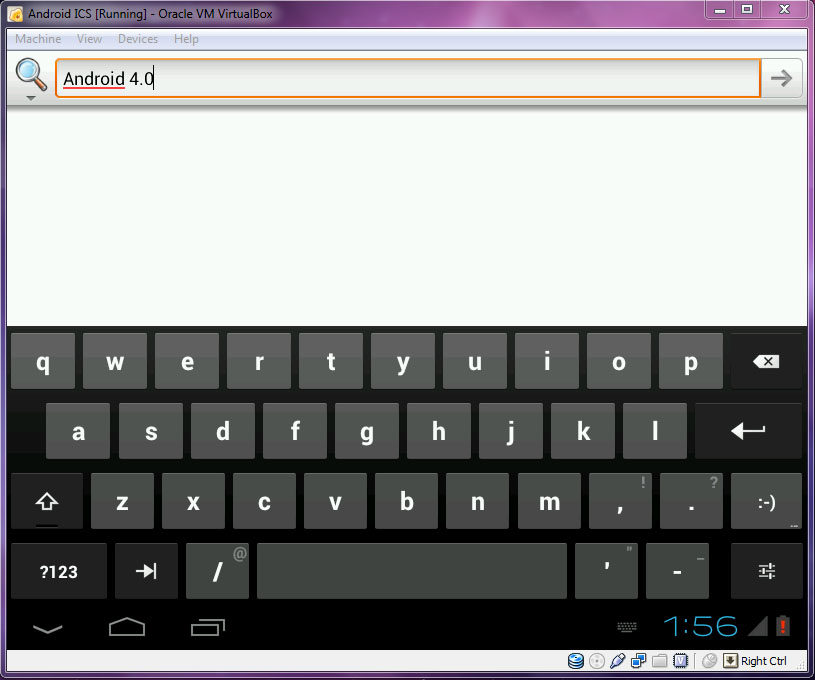This screenshot has width=815, height=680.
Task: Toggle the shift key on the keyboard
Action: click(47, 501)
